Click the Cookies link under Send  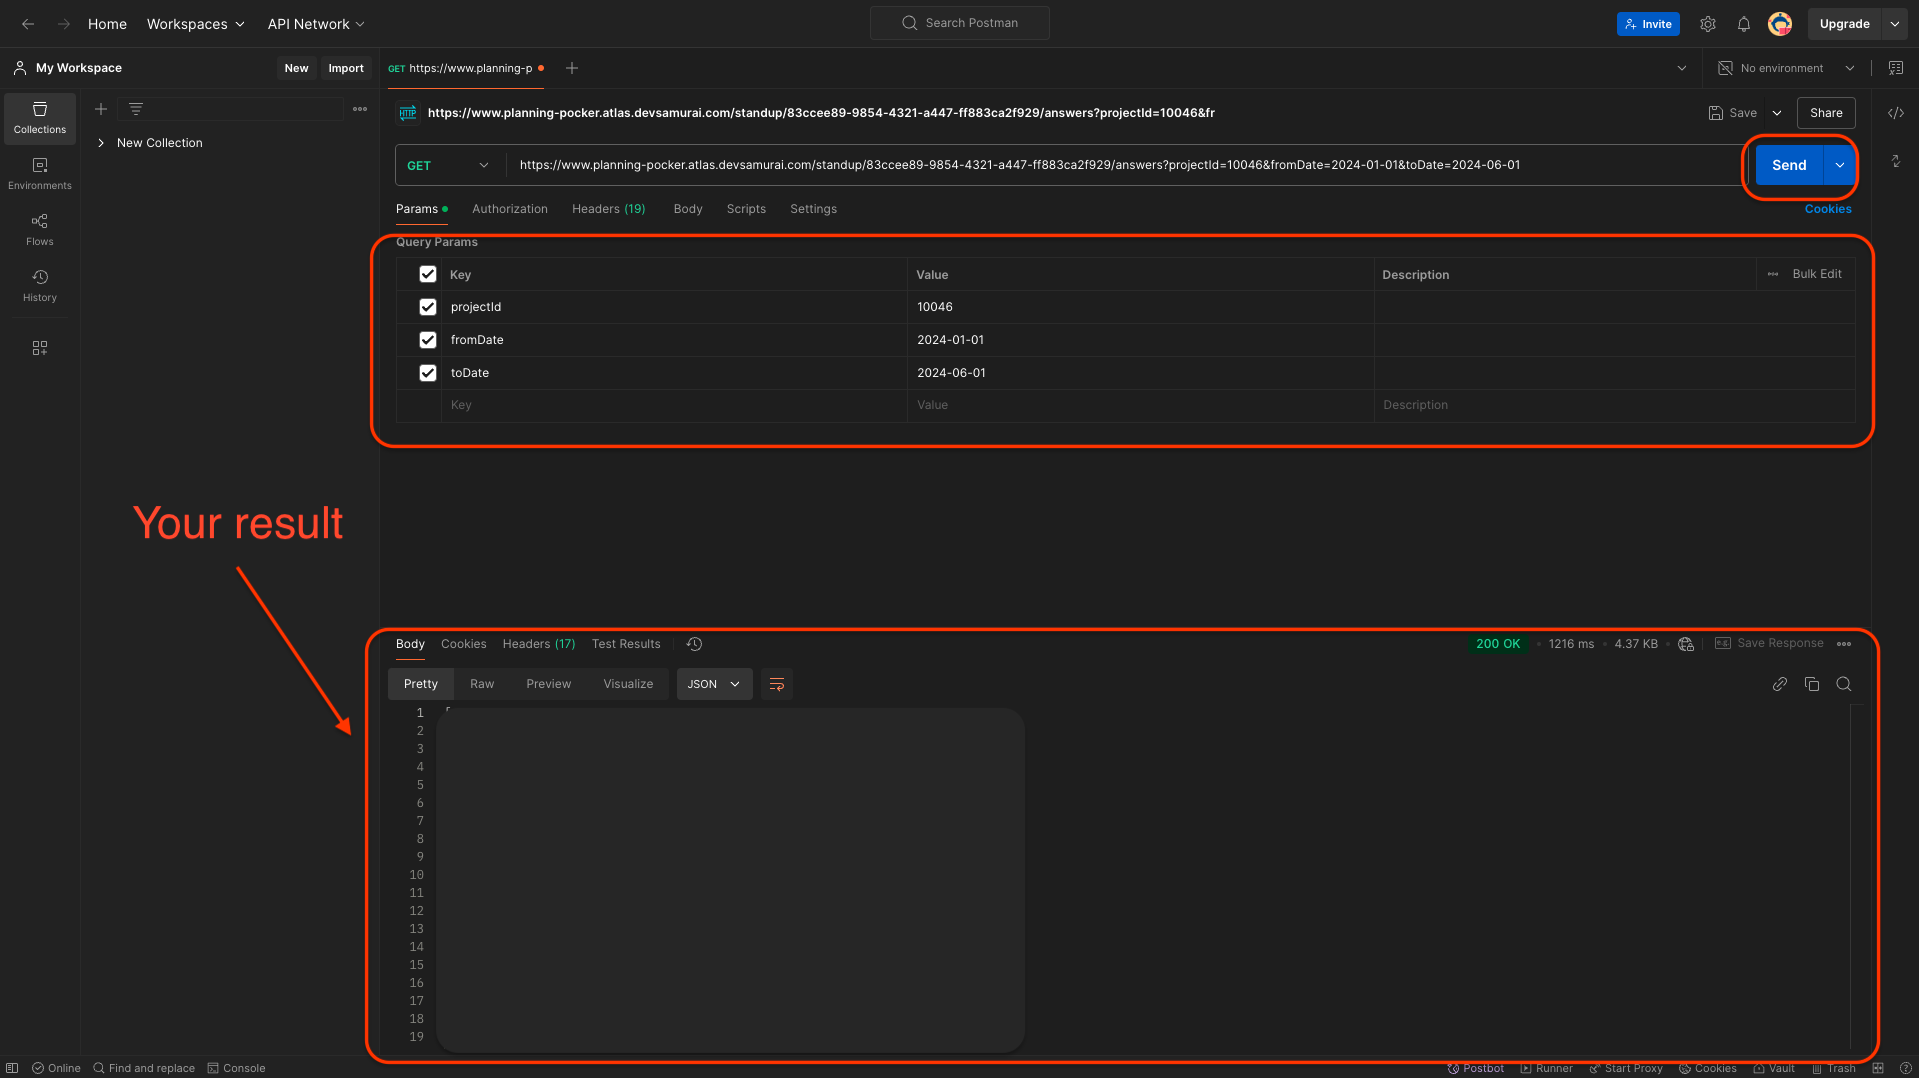pos(1827,209)
